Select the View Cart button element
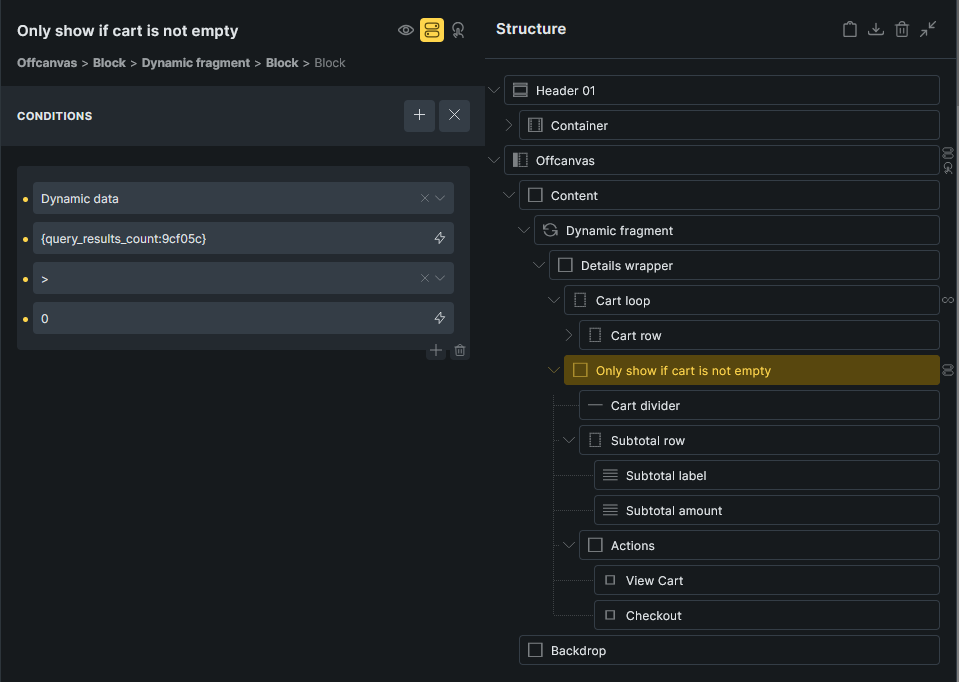 tap(767, 580)
